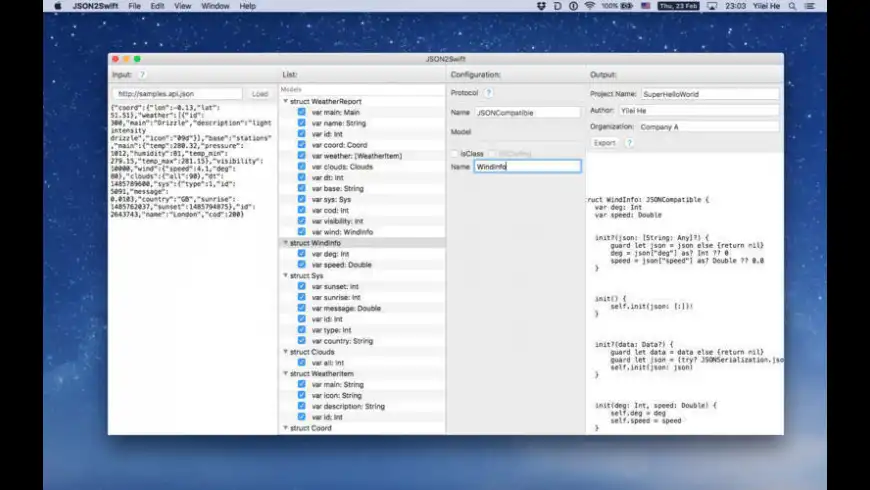Image resolution: width=870 pixels, height=490 pixels.
Task: Uncheck the 'var main: Main' checkbox
Action: 301,112
